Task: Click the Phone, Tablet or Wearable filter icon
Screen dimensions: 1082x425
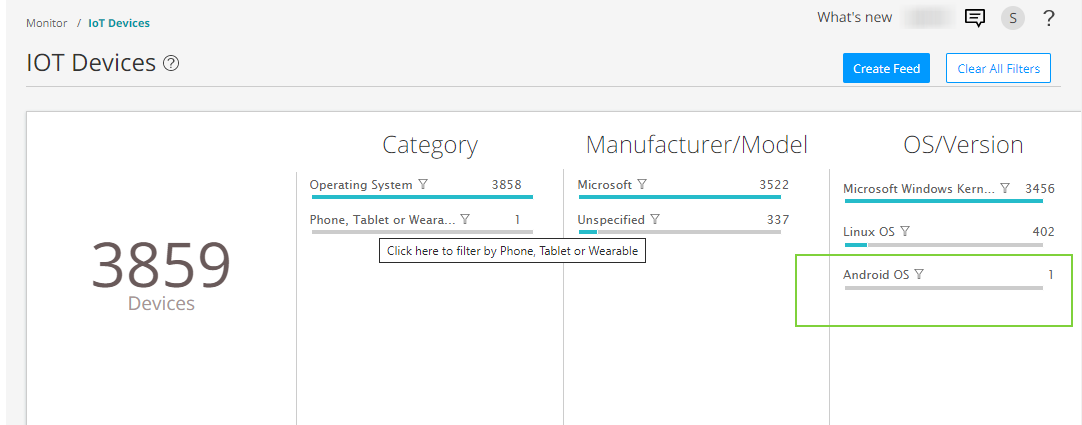Action: click(465, 220)
